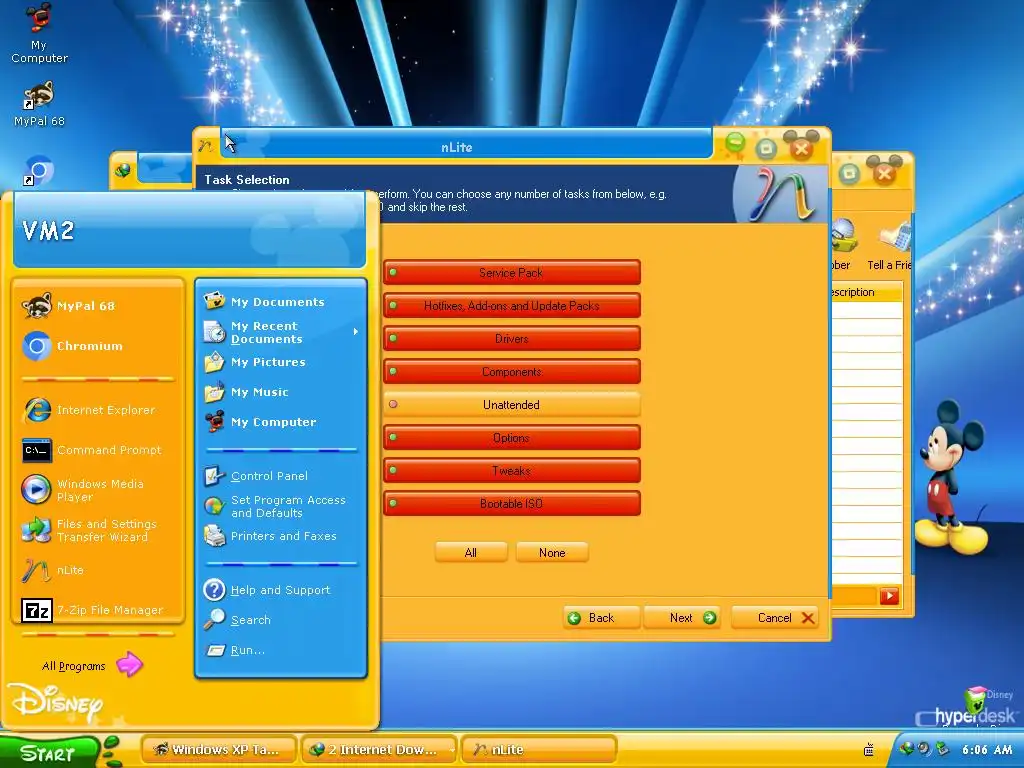Viewport: 1024px width, 768px height.
Task: Toggle the Service Pack task
Action: tap(511, 272)
